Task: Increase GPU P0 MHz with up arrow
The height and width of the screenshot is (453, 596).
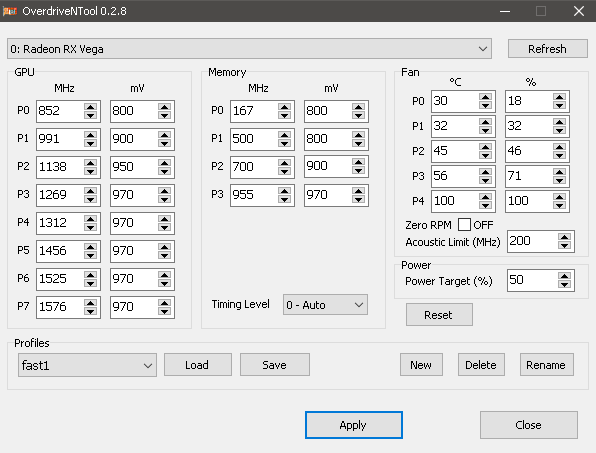Action: [x=90, y=107]
